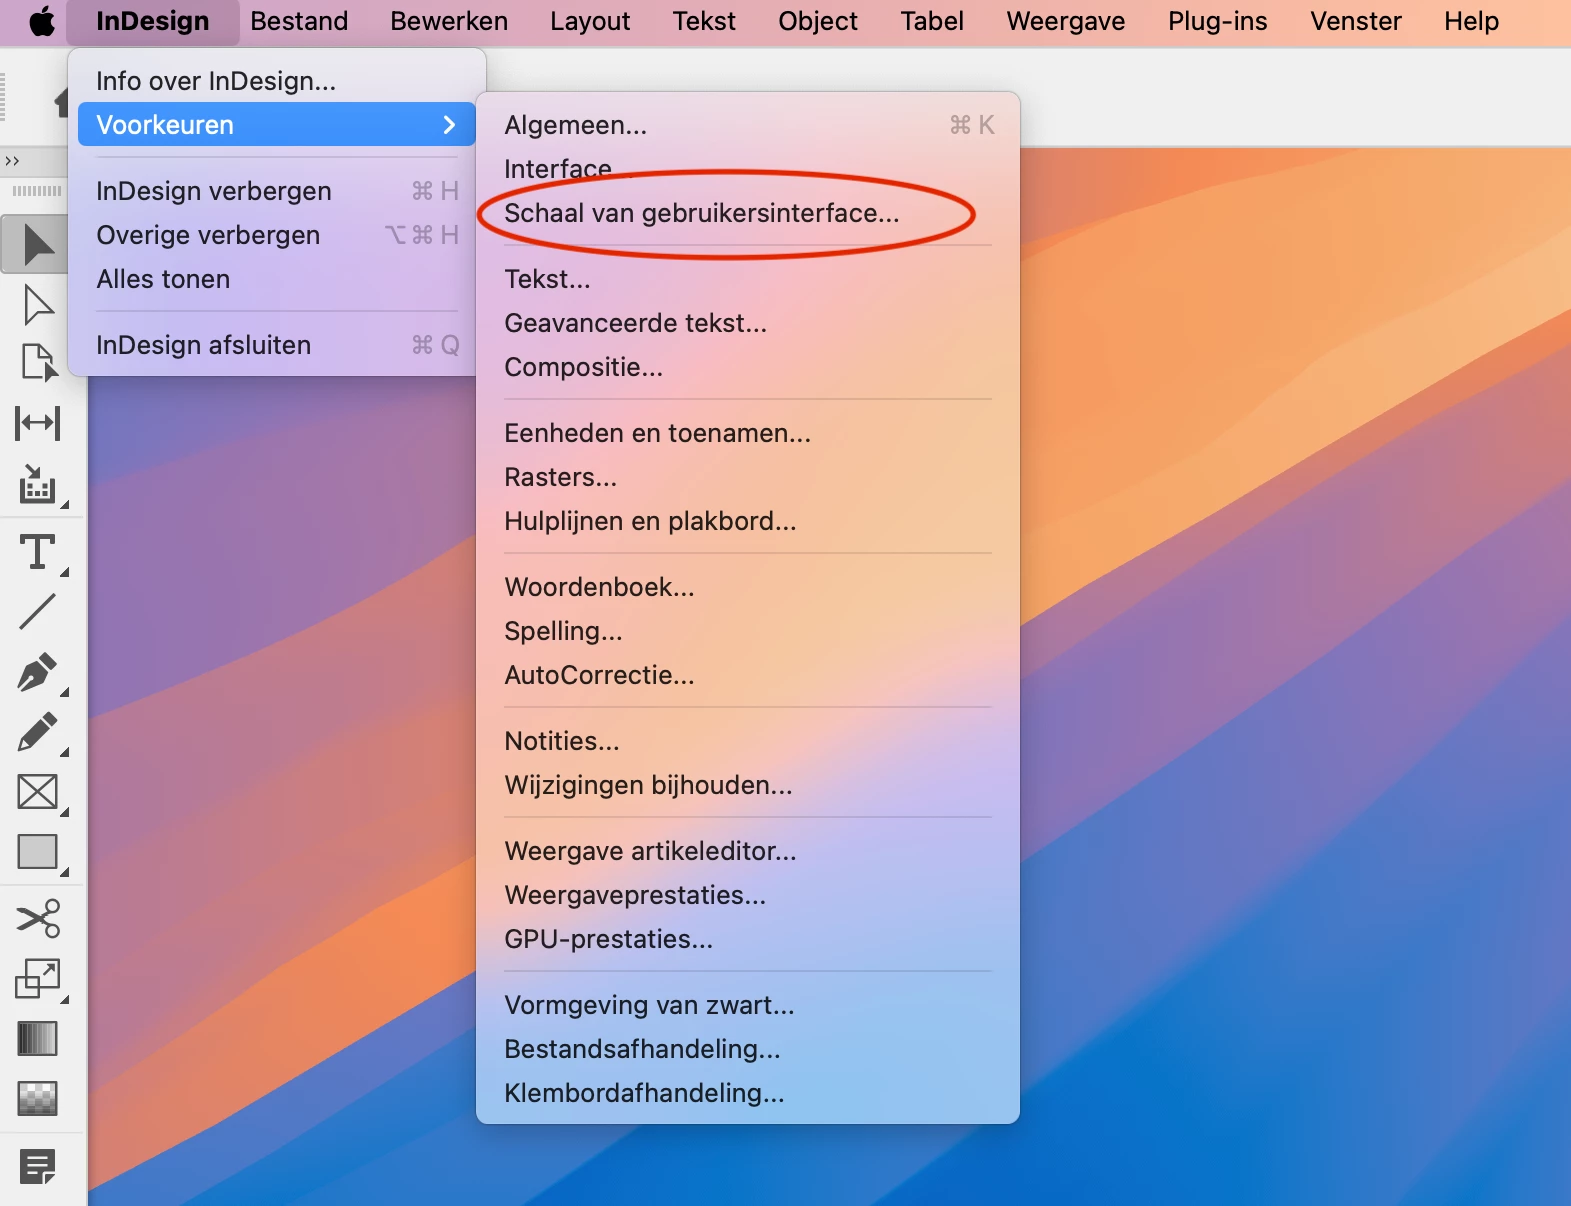
Task: Open Schaal van gebruikersinterface...
Action: click(x=748, y=213)
